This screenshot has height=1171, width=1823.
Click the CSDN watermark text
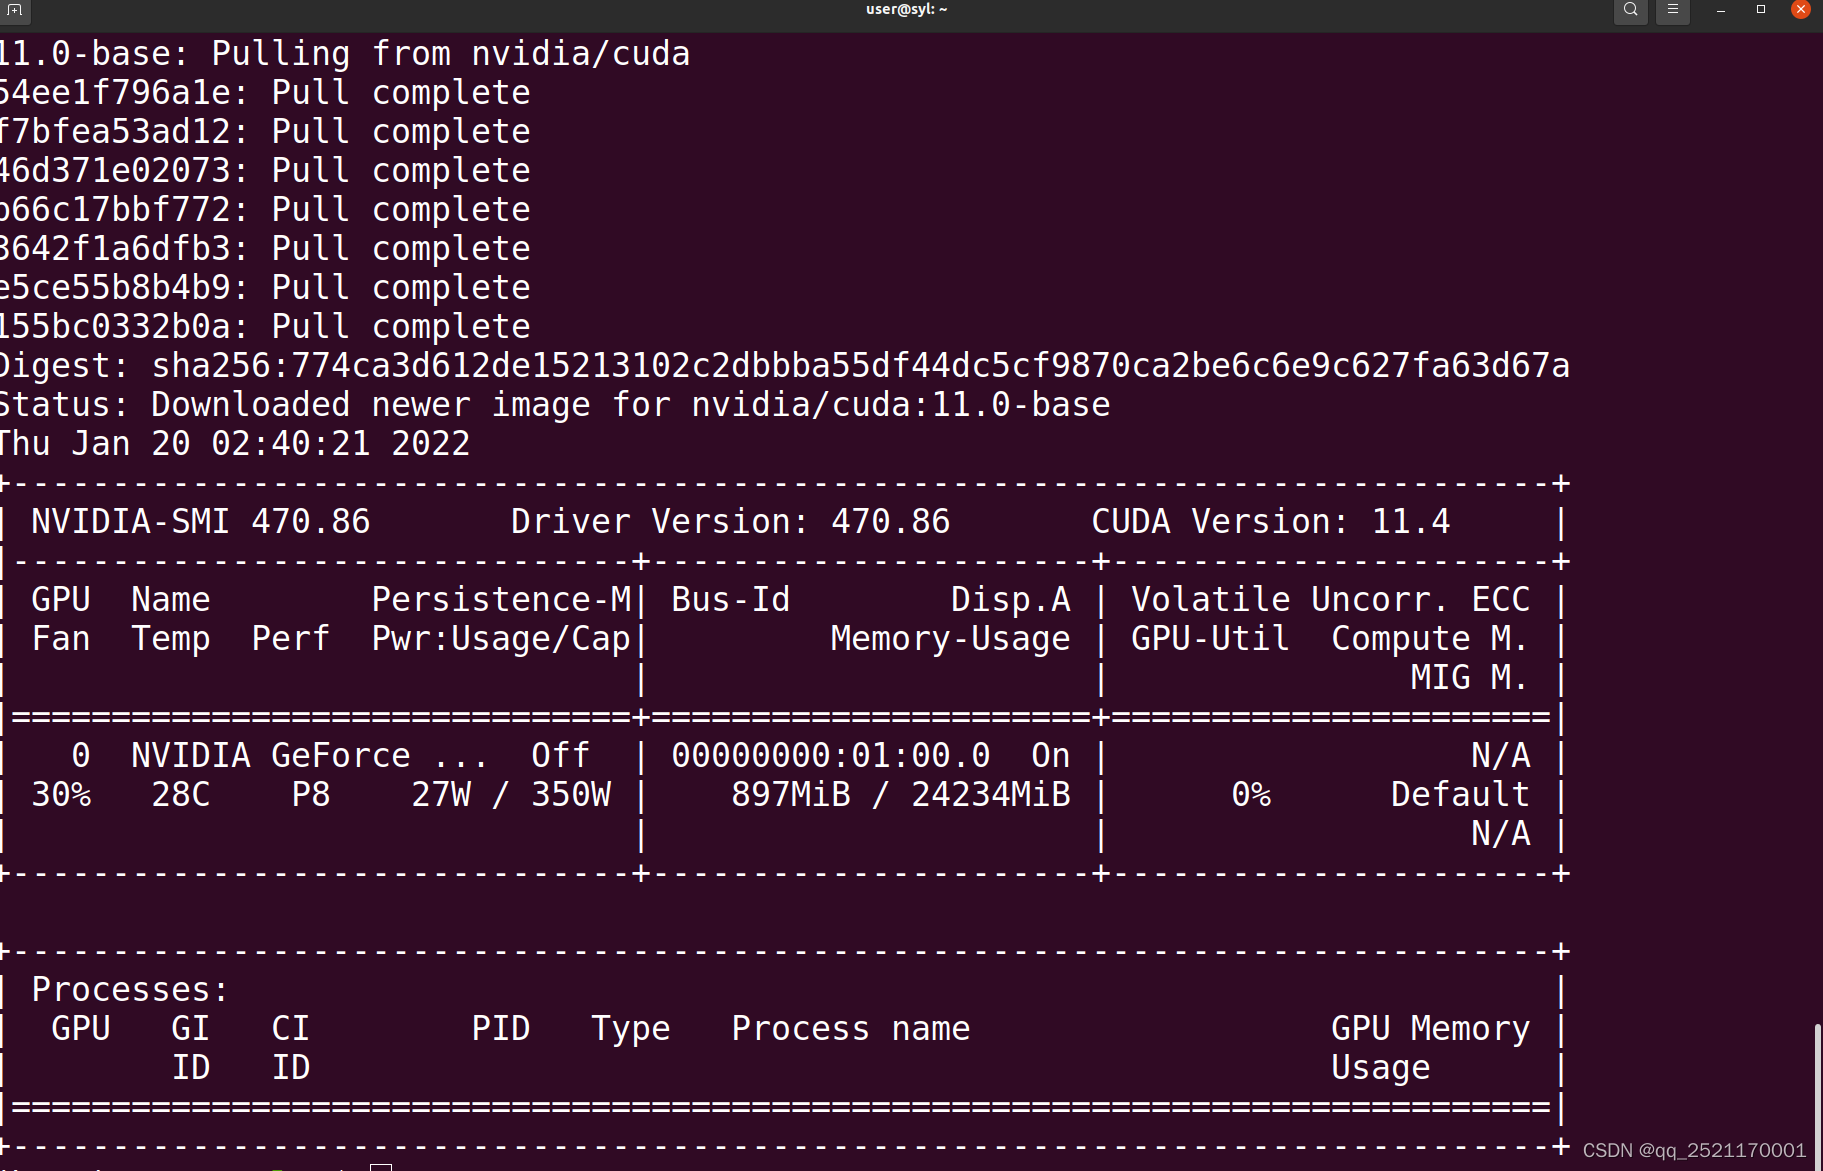coord(1693,1148)
